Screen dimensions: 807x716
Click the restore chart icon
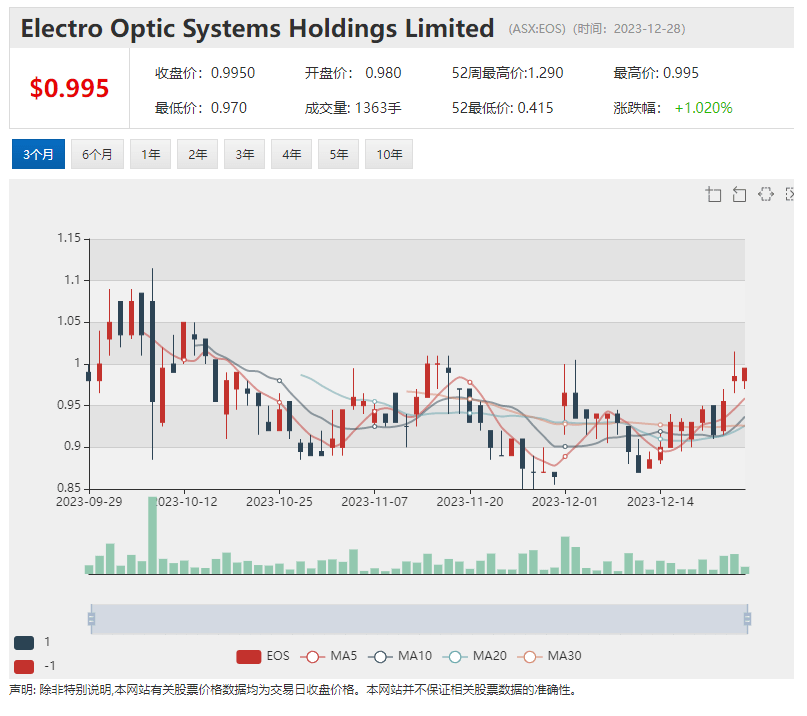pos(765,194)
